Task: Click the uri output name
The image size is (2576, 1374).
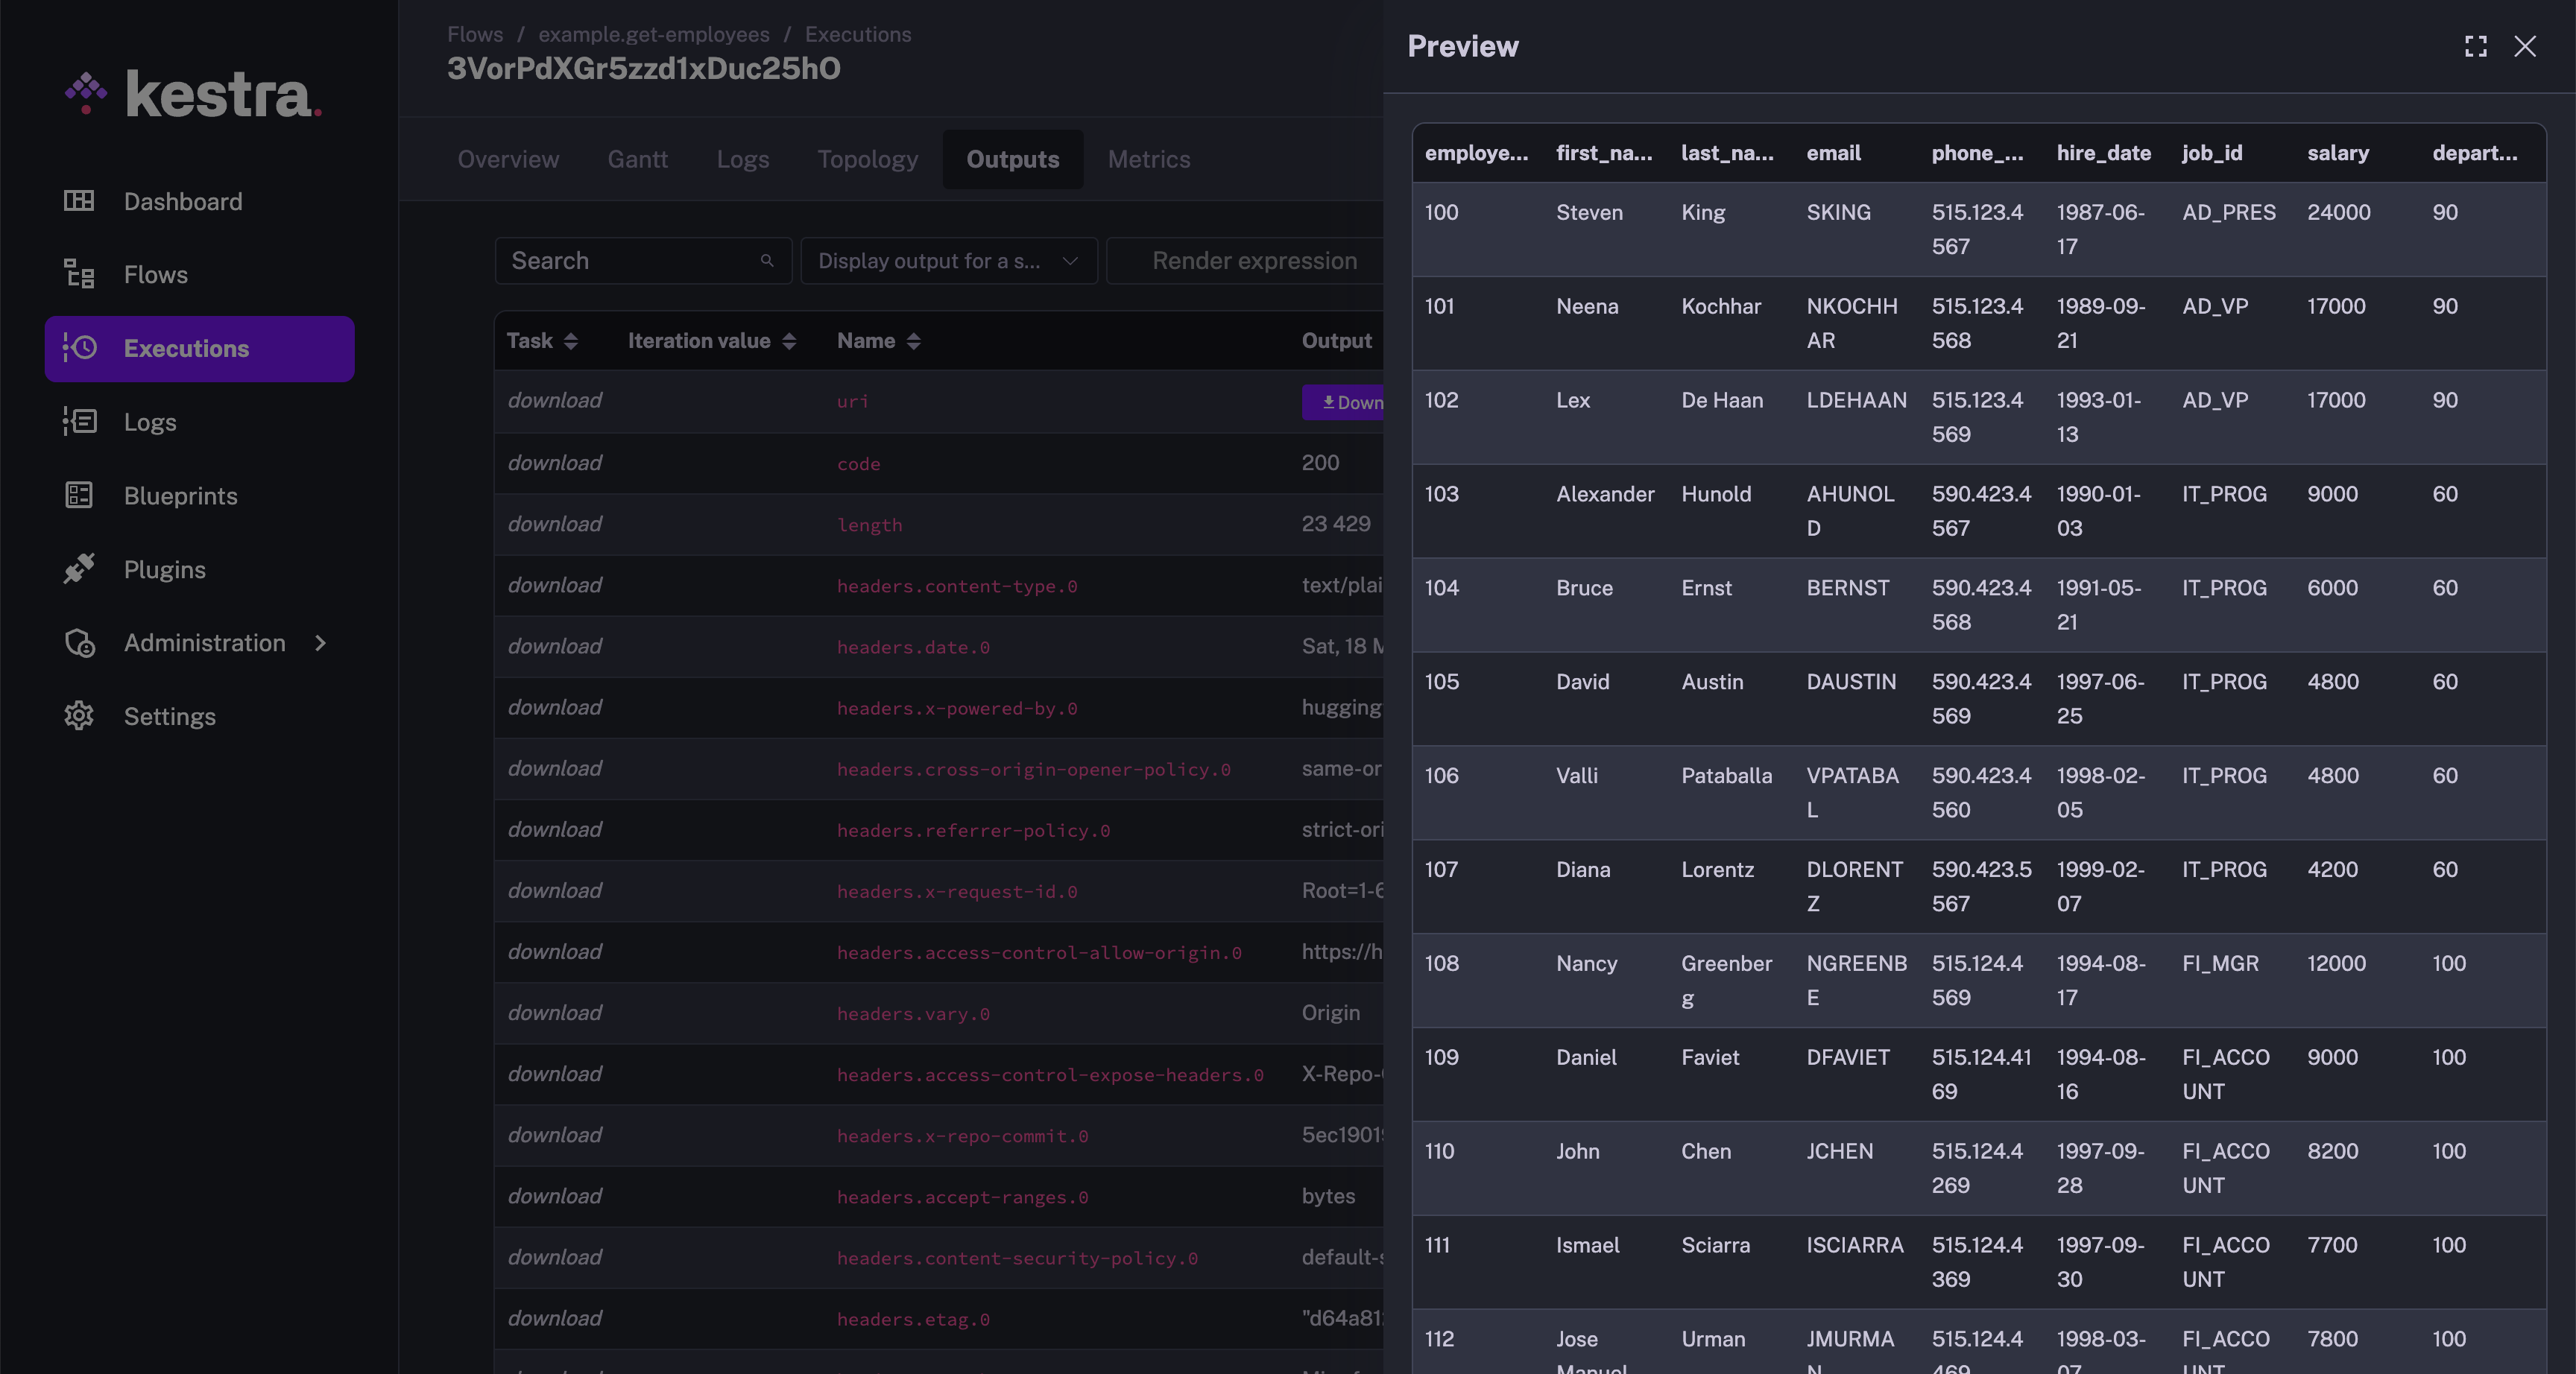Action: tap(853, 401)
